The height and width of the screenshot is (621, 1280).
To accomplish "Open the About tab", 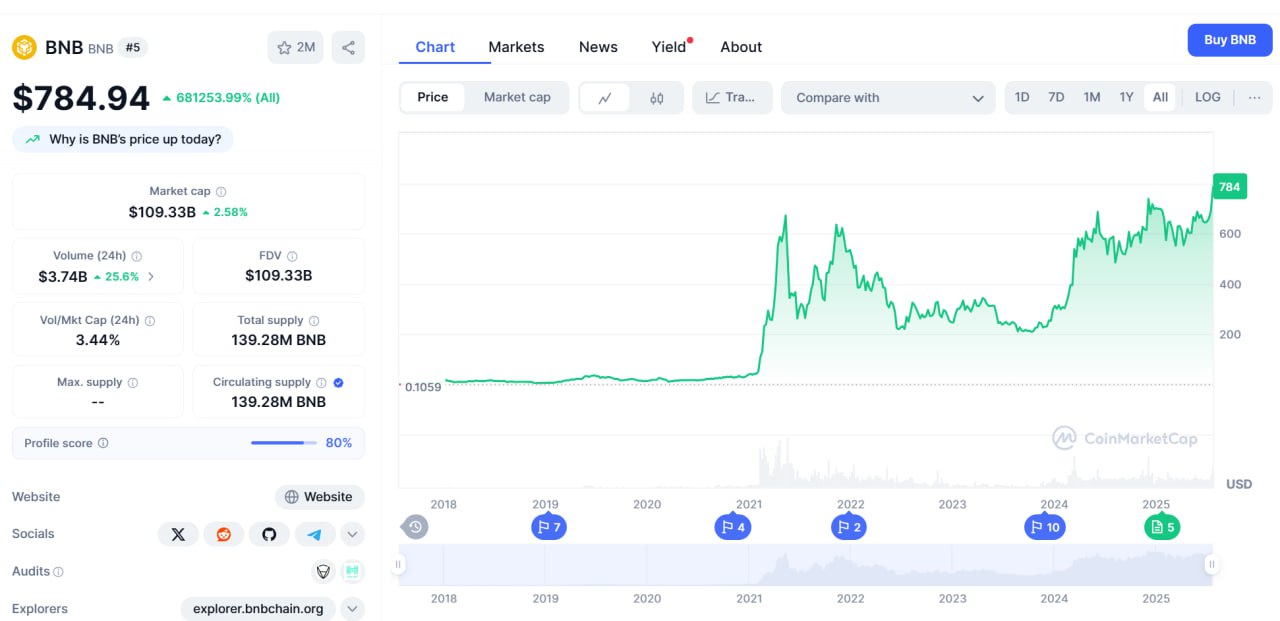I will point(741,47).
